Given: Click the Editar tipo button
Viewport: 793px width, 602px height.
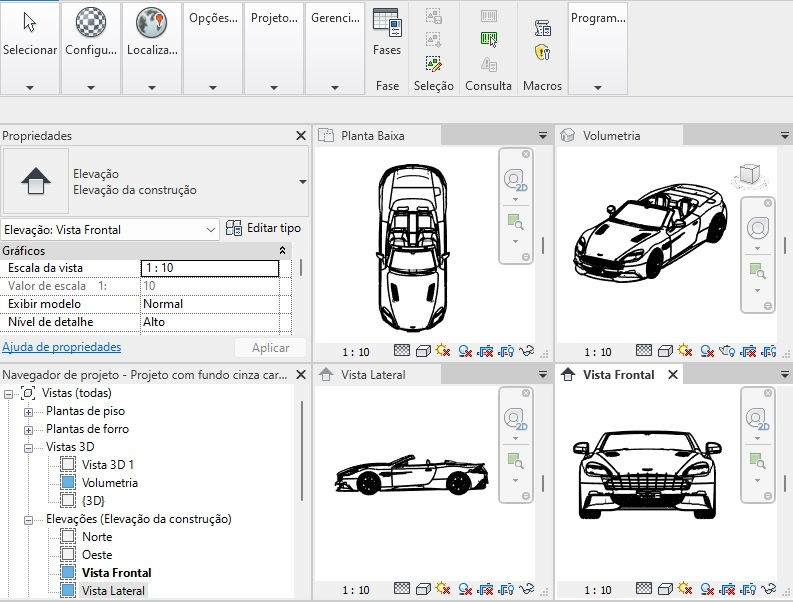Looking at the screenshot, I should point(263,228).
